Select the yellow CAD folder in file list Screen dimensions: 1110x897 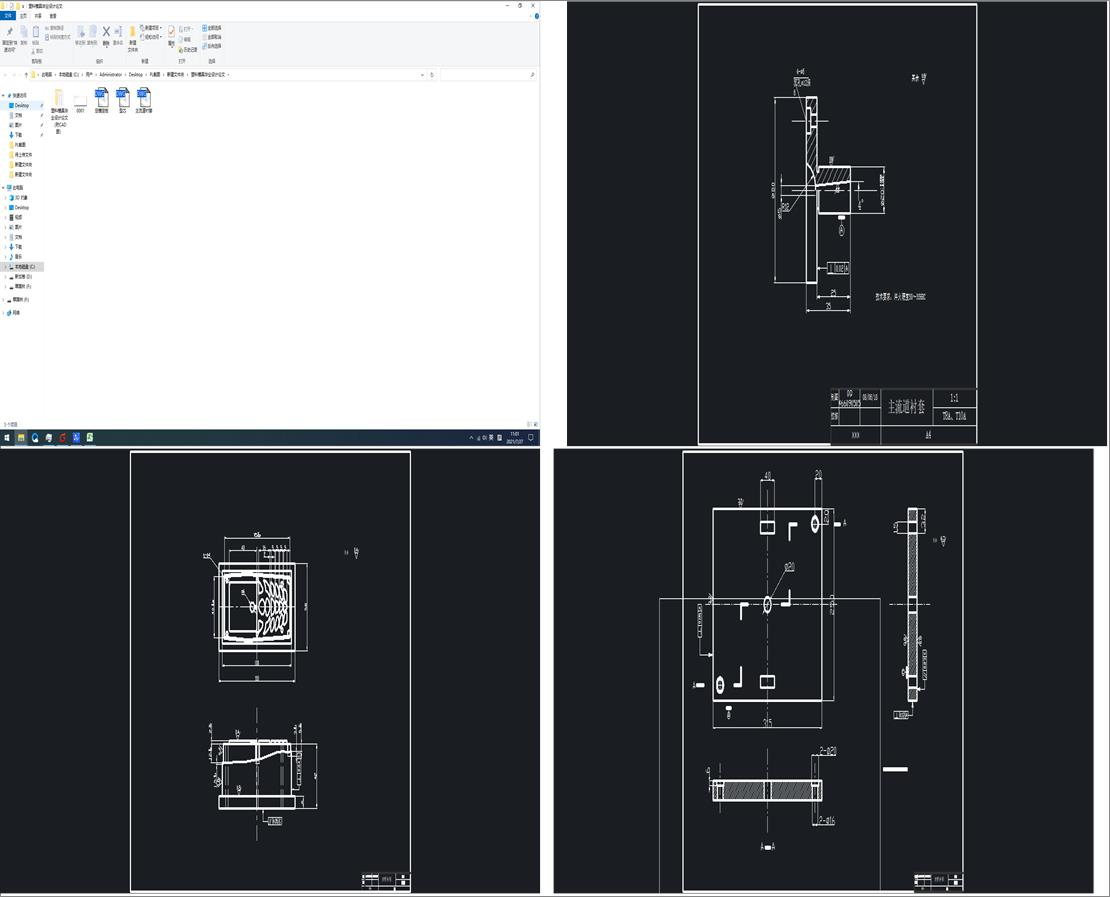[x=59, y=110]
